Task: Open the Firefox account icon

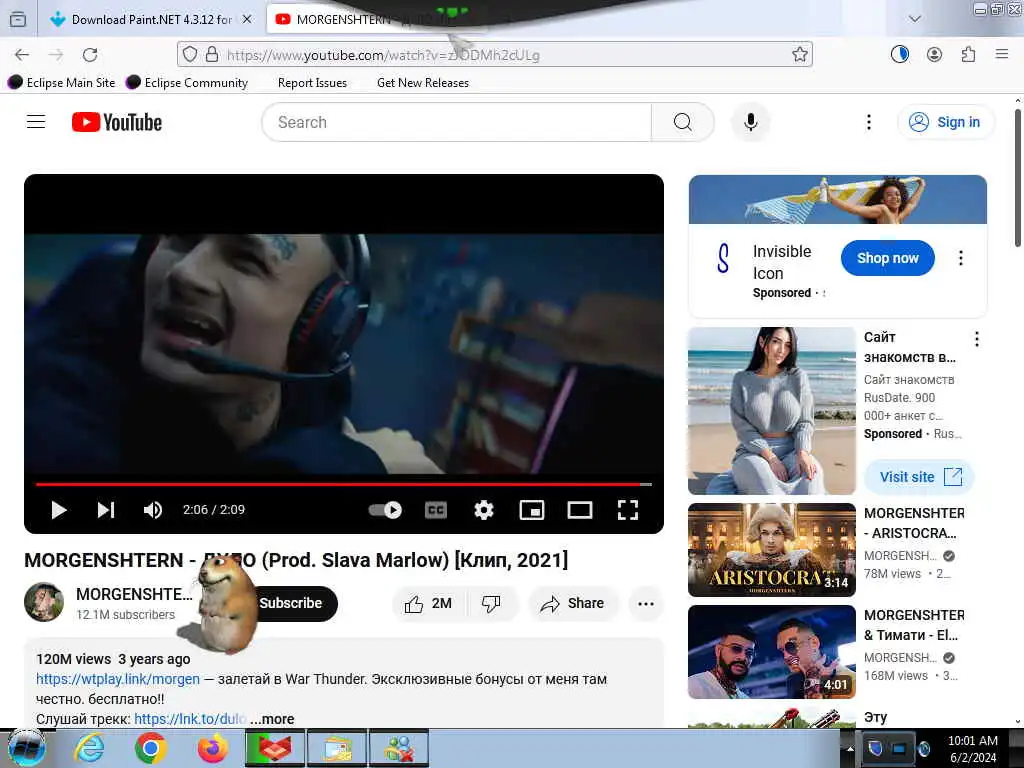Action: click(935, 55)
